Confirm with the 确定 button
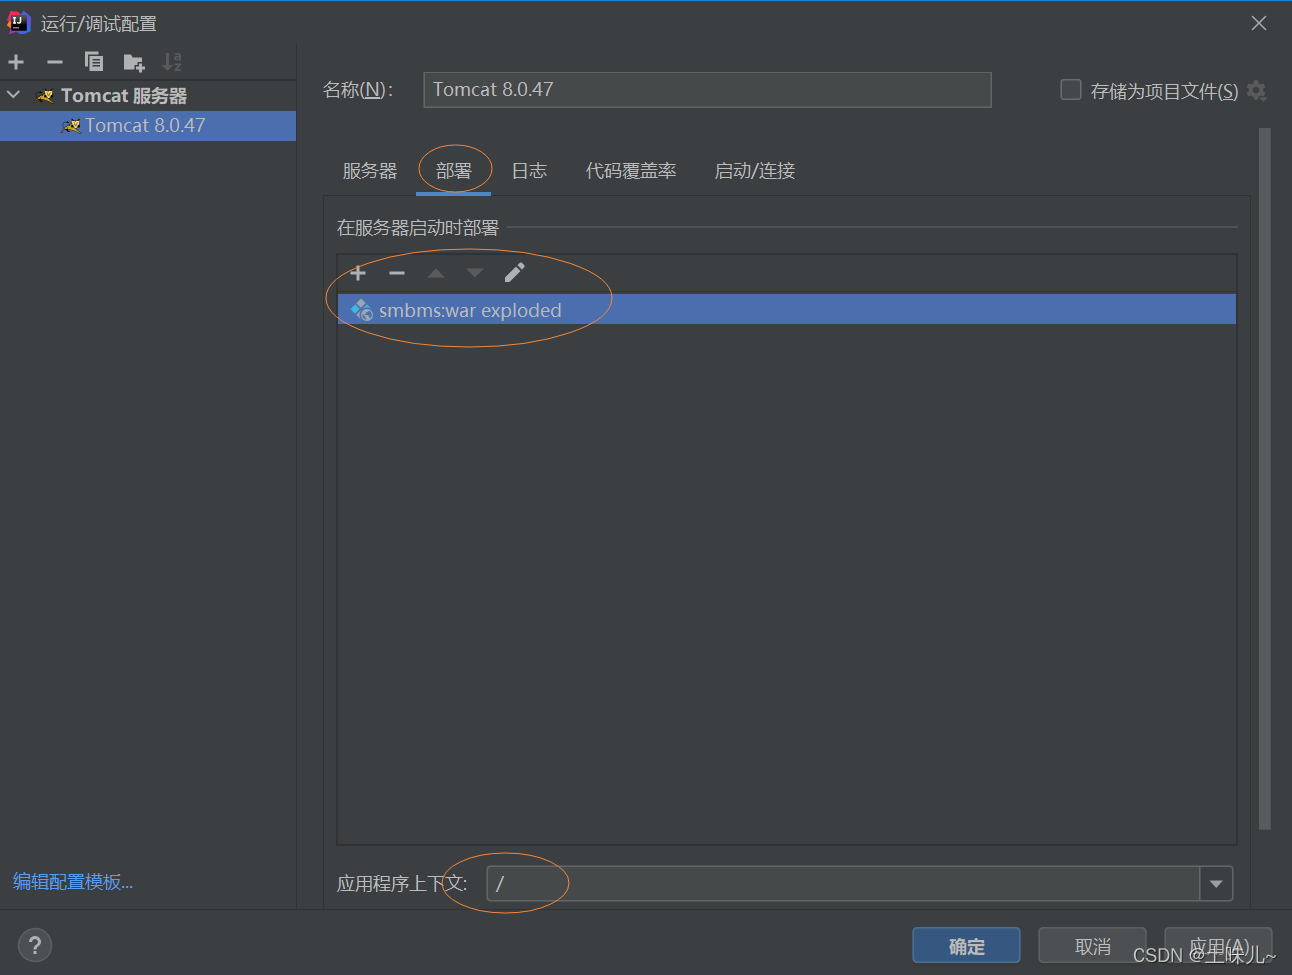The width and height of the screenshot is (1292, 975). coord(966,946)
